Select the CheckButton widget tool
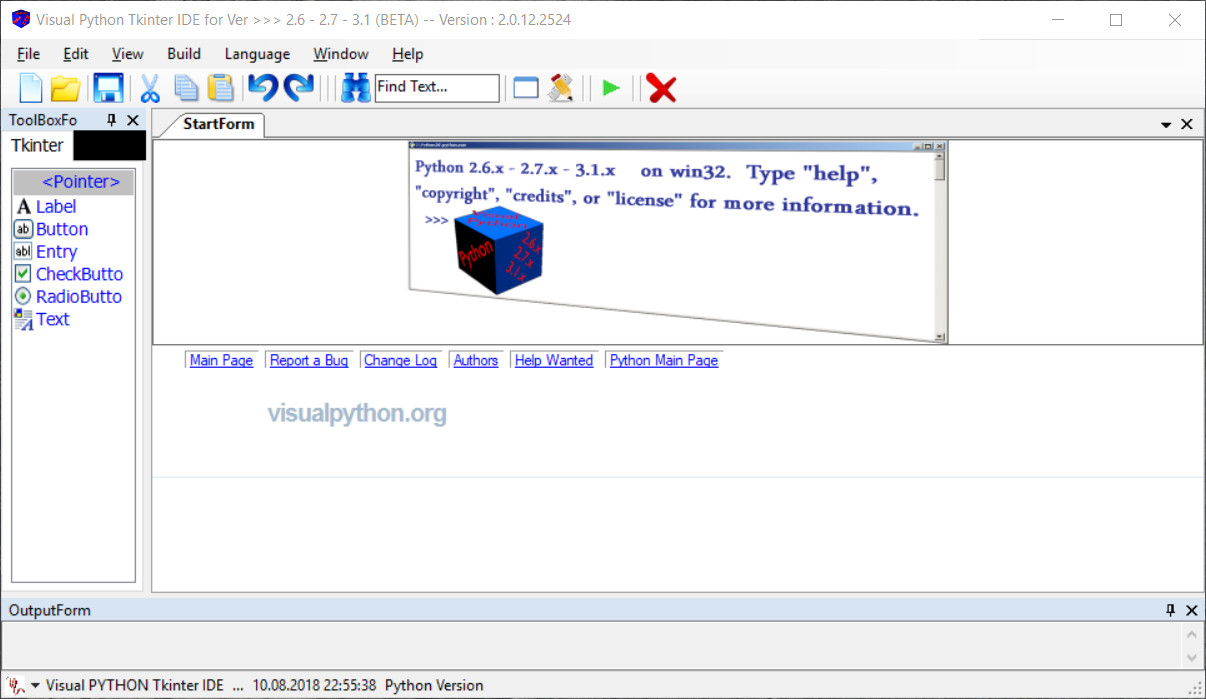1206x699 pixels. pyautogui.click(x=79, y=274)
